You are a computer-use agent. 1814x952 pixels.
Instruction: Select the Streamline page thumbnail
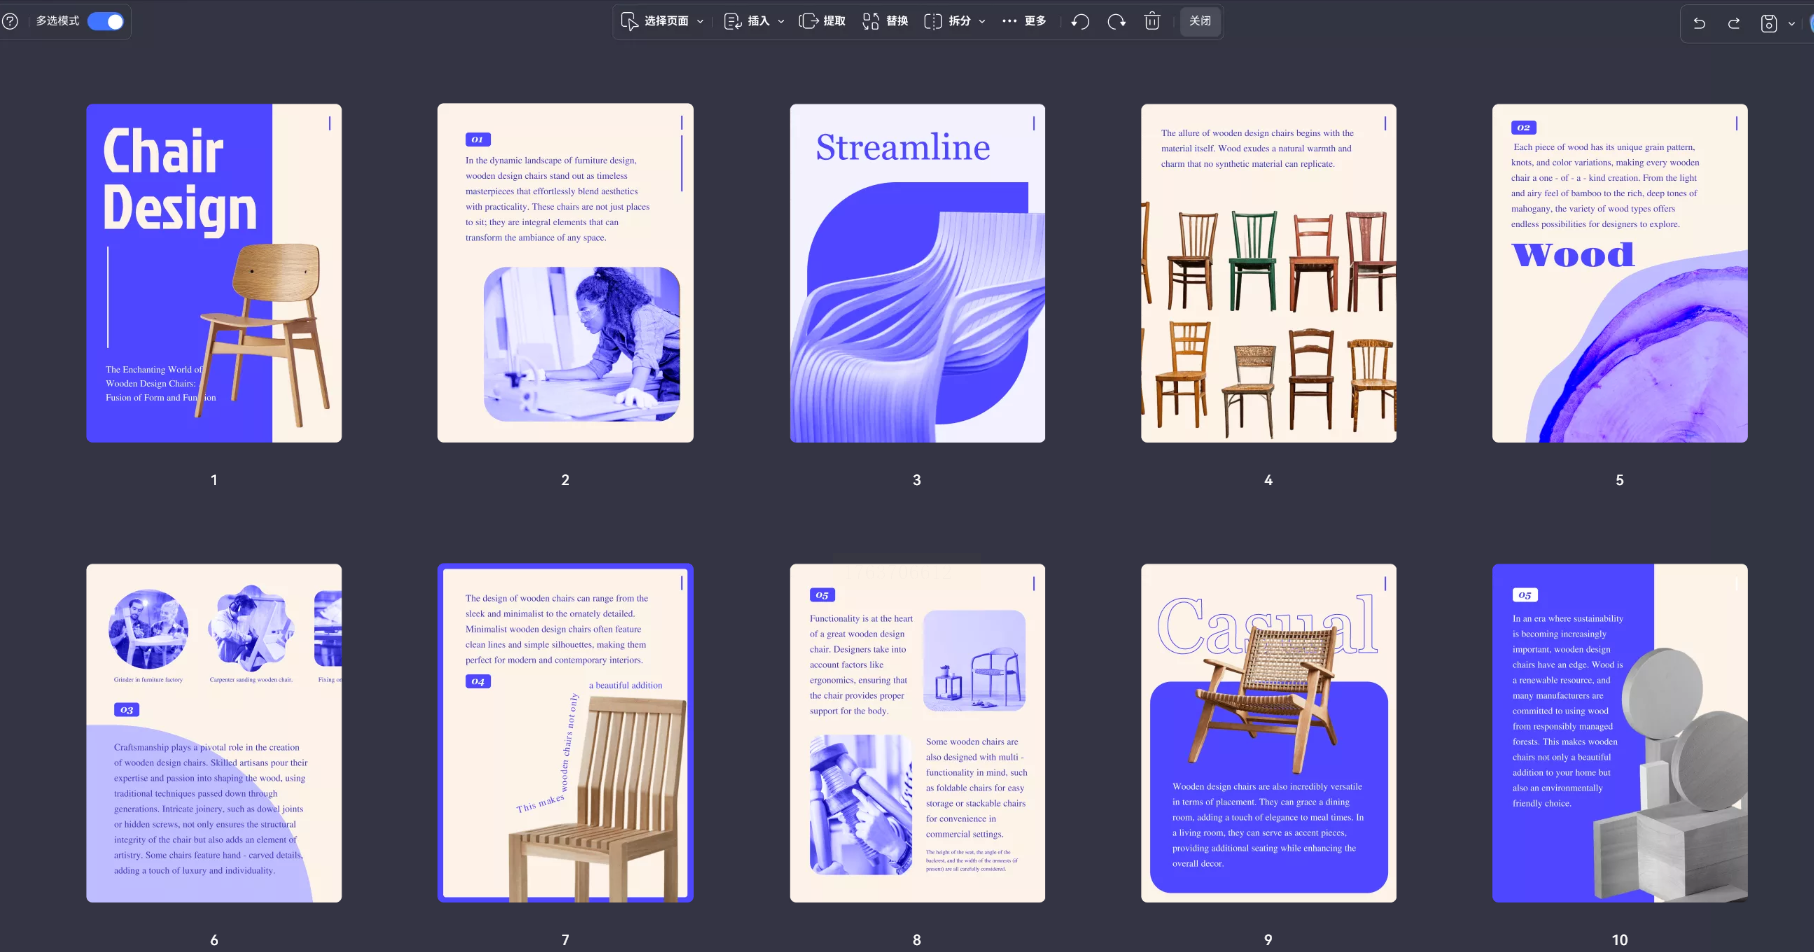(917, 273)
